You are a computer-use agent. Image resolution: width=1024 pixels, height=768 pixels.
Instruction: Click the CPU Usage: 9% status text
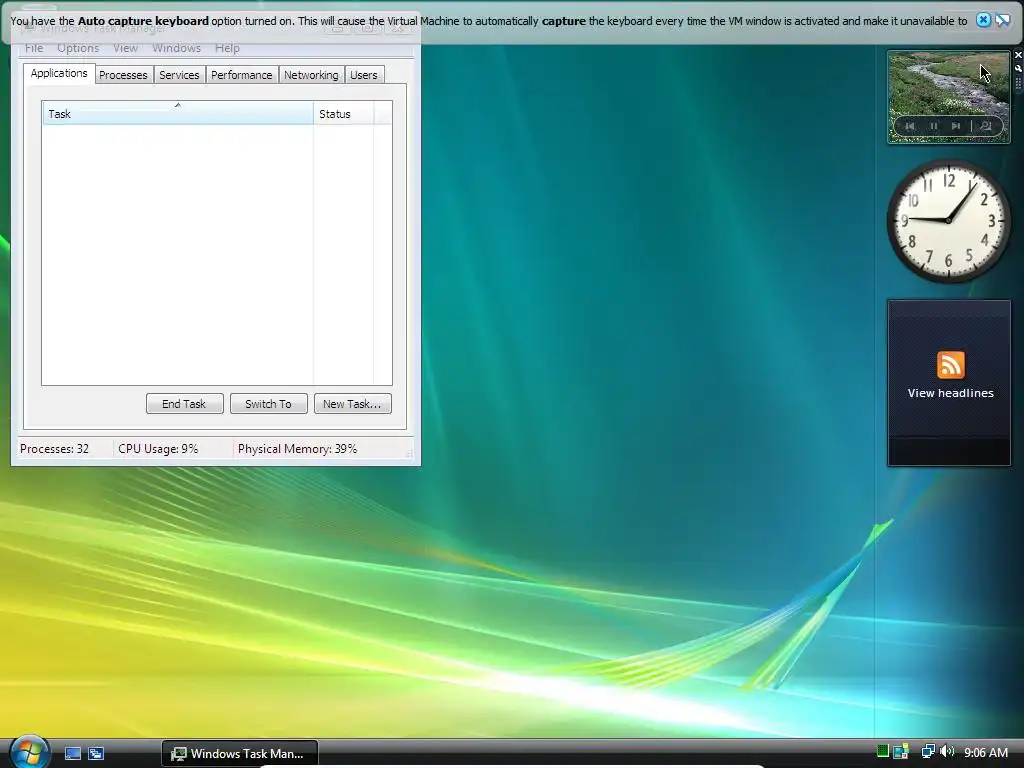158,449
